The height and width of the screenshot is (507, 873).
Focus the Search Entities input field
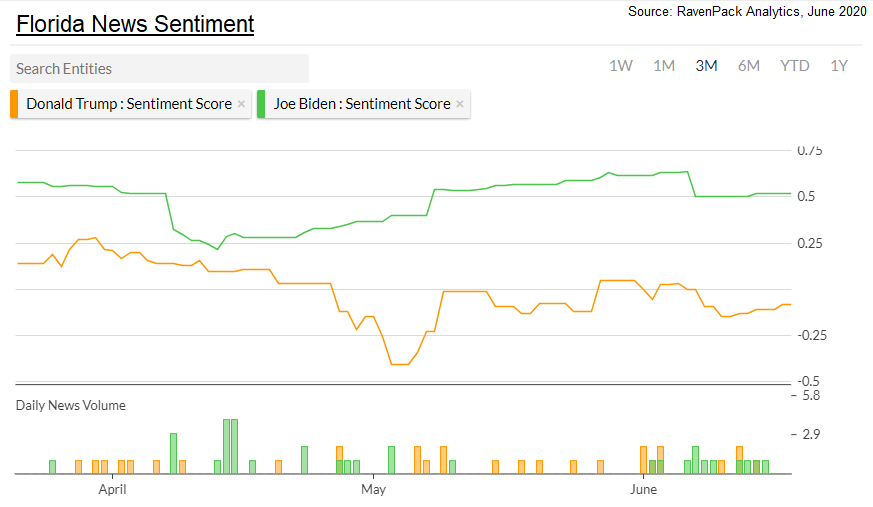click(160, 69)
